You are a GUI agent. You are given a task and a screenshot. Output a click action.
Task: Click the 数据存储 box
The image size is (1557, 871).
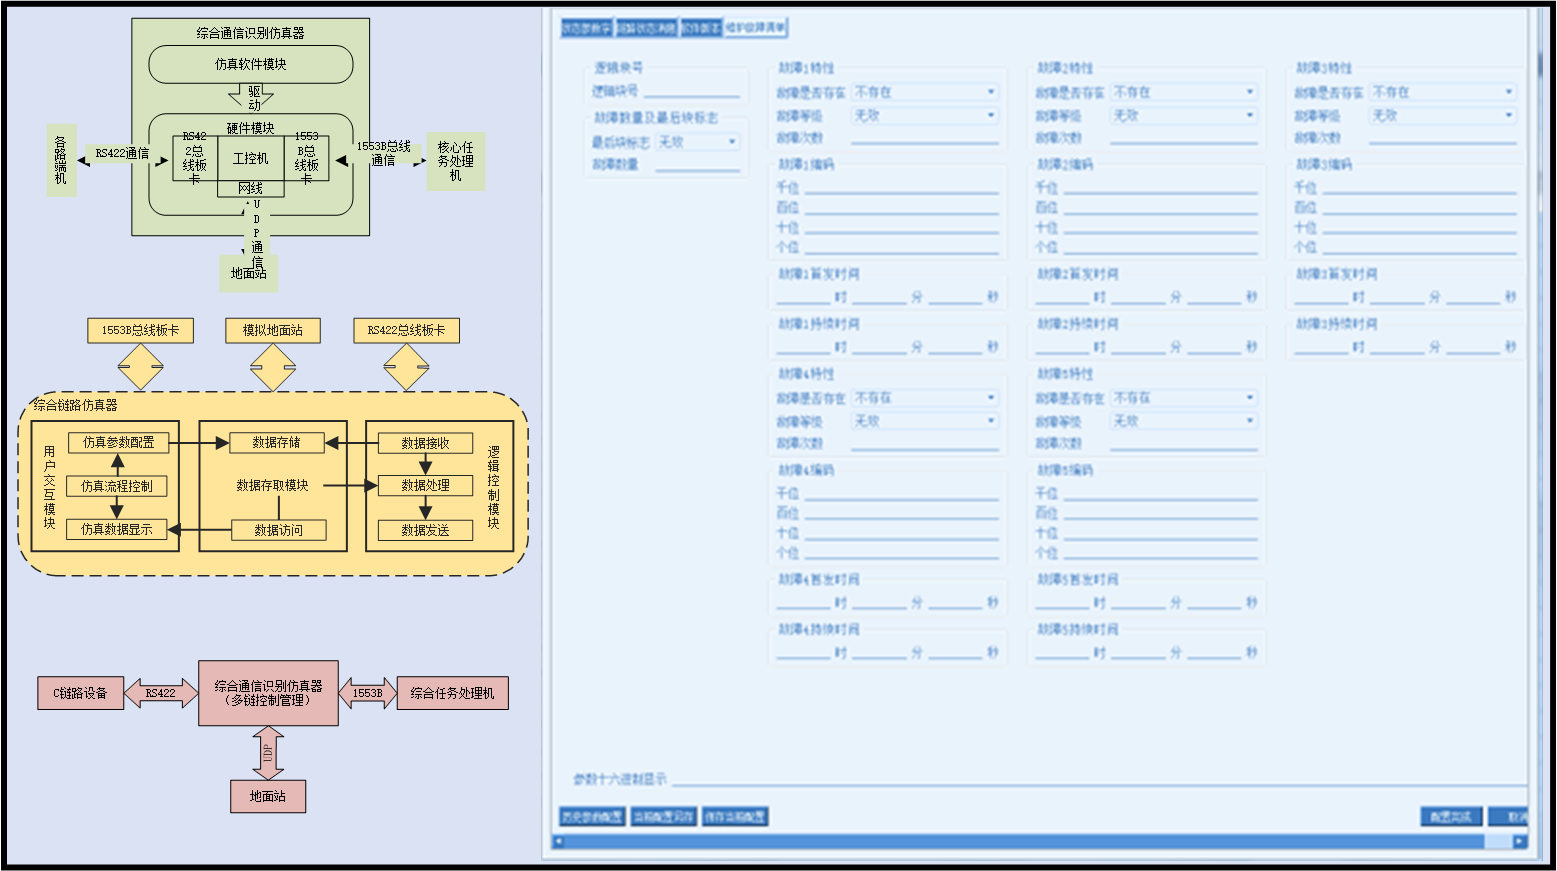277,442
